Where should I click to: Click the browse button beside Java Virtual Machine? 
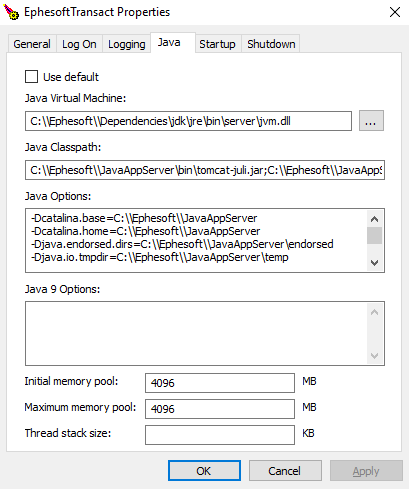(x=371, y=121)
